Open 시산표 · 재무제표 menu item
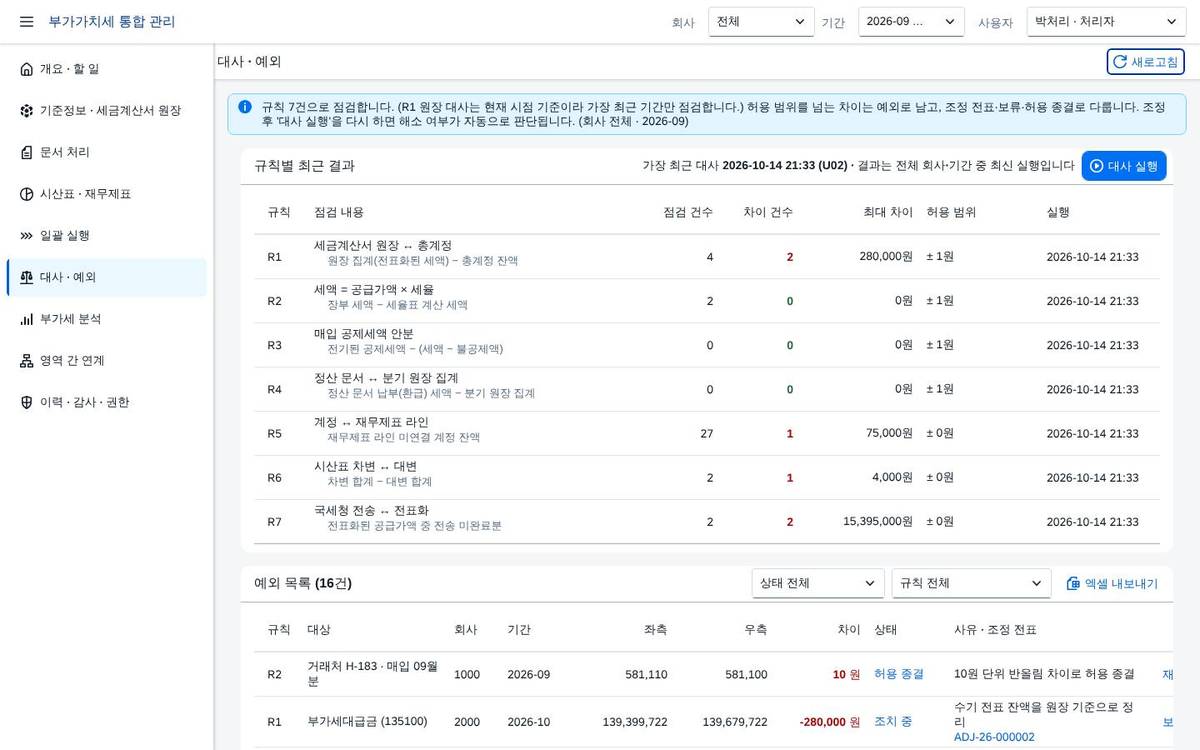The width and height of the screenshot is (1200, 750). (107, 194)
